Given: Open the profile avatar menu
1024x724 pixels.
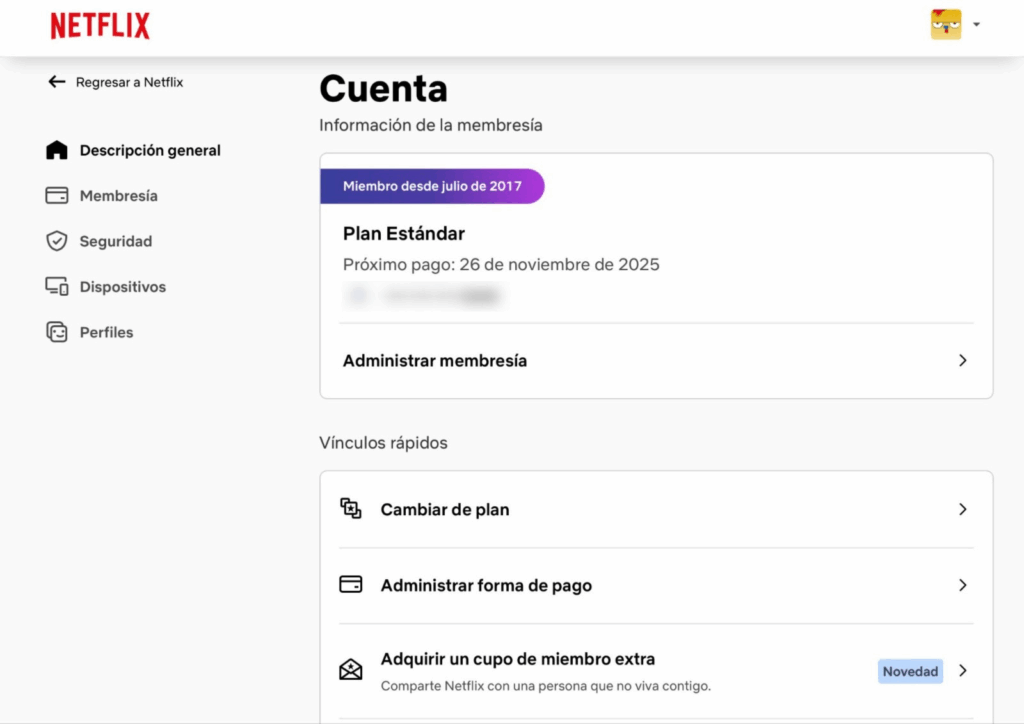Looking at the screenshot, I should click(x=945, y=25).
